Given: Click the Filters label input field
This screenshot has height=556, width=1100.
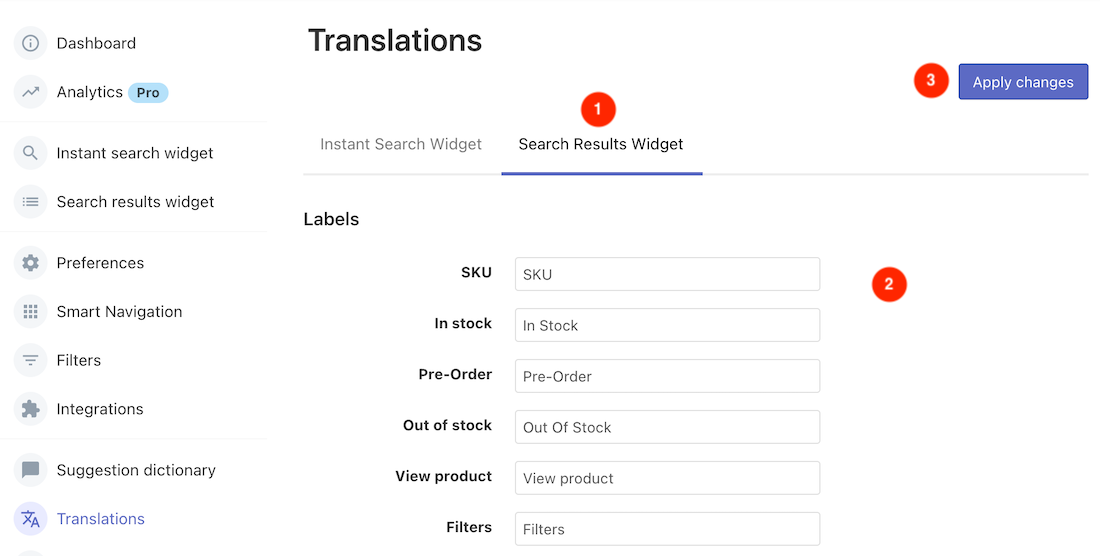Looking at the screenshot, I should pos(667,529).
